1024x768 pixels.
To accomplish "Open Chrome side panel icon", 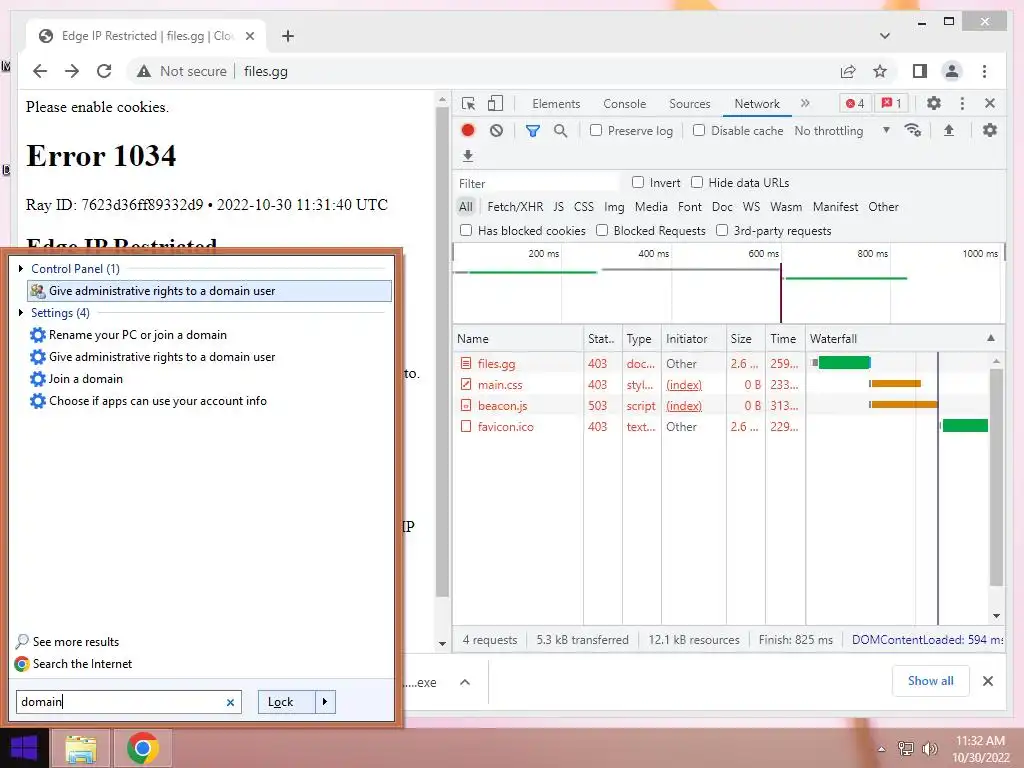I will [920, 71].
